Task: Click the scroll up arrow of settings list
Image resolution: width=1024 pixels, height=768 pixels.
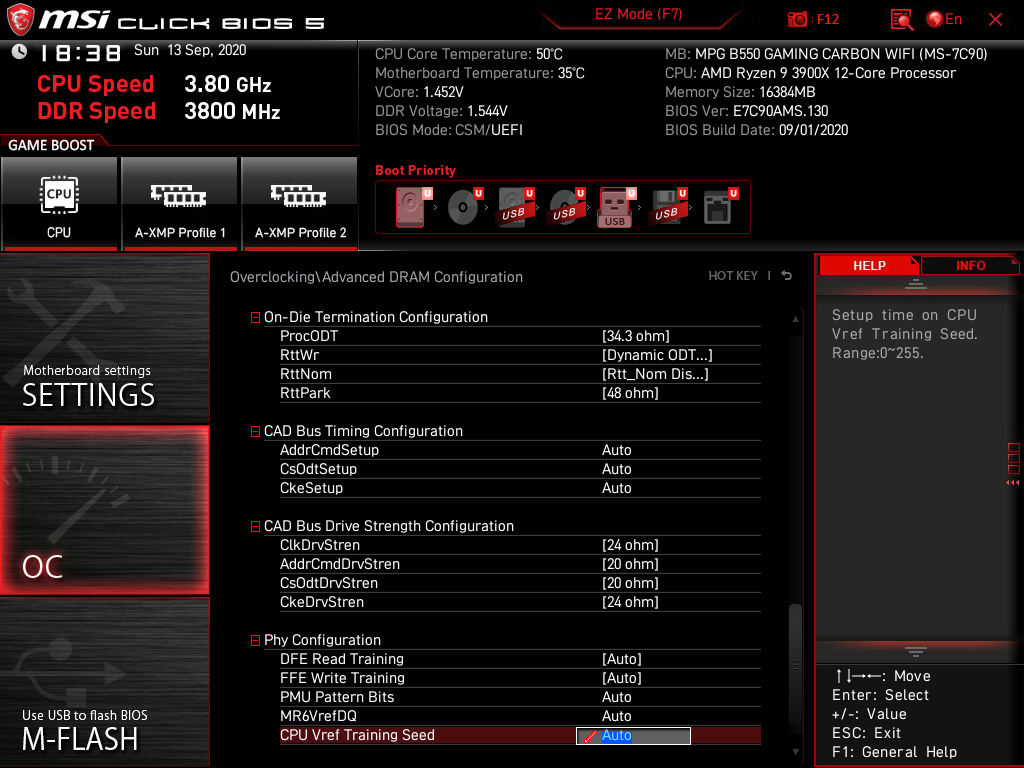Action: tap(795, 319)
